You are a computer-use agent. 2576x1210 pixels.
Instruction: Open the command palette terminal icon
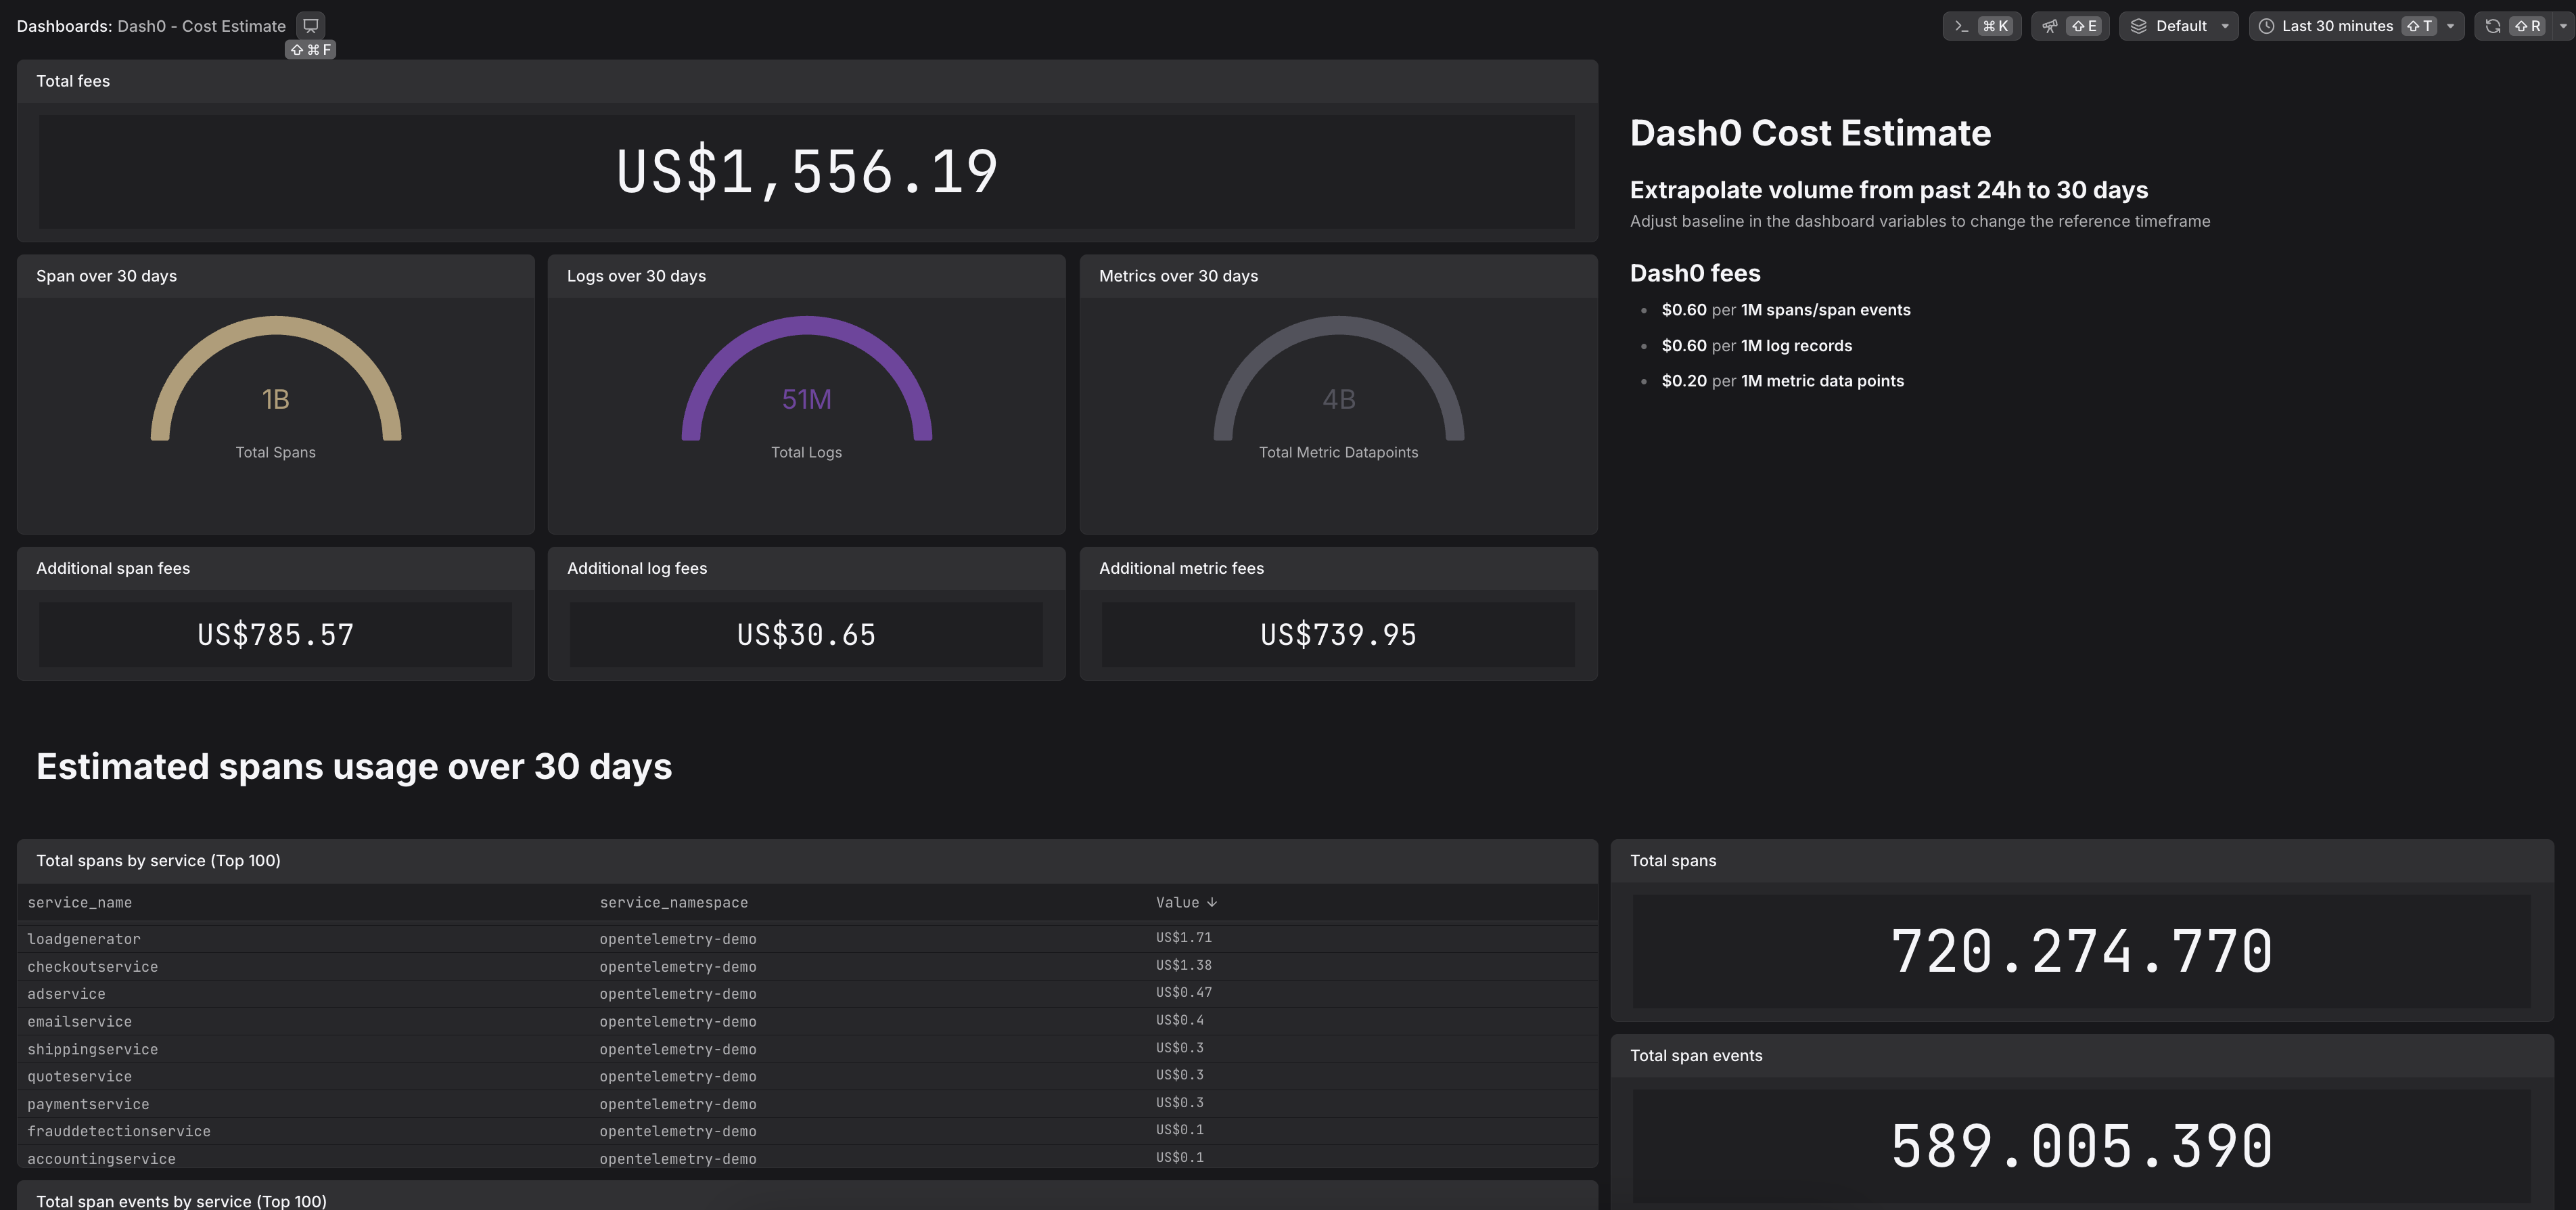coord(1961,26)
